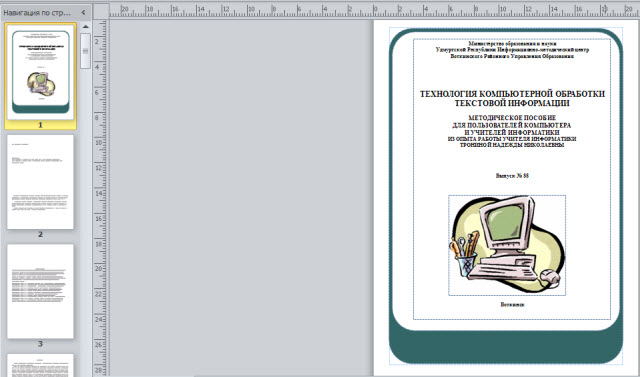Collapse the page navigation pane chevron
The image size is (640, 377).
pyautogui.click(x=83, y=12)
